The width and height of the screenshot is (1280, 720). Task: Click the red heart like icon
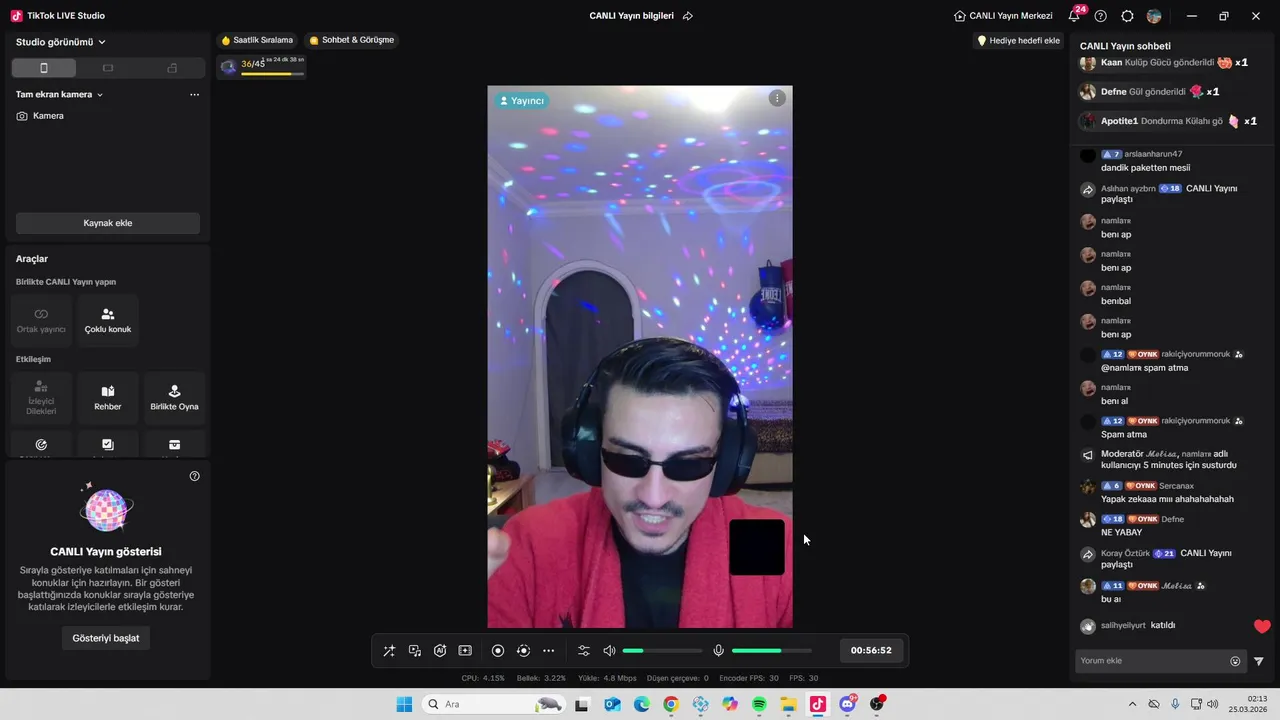pos(1262,626)
